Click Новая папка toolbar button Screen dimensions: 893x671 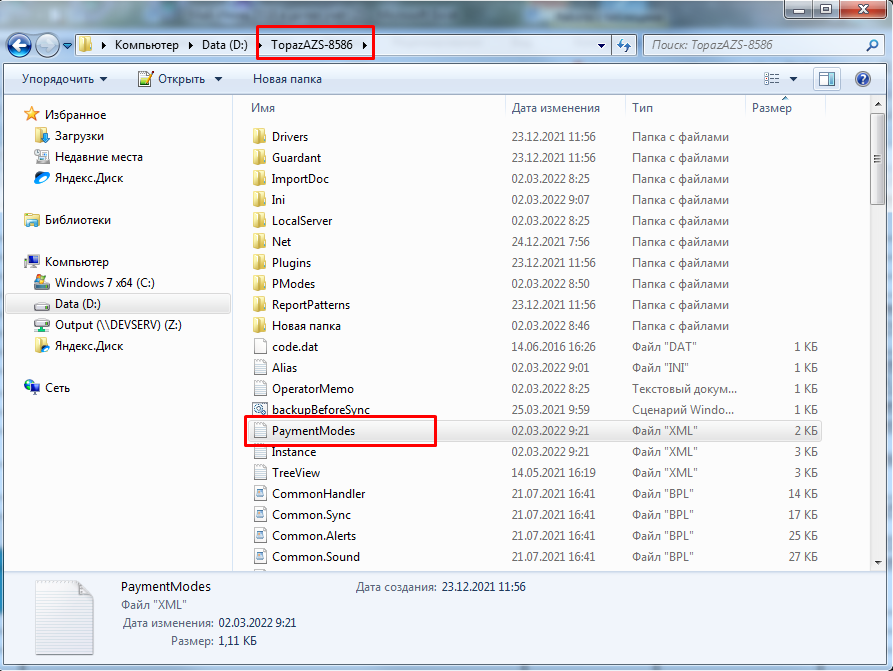287,79
